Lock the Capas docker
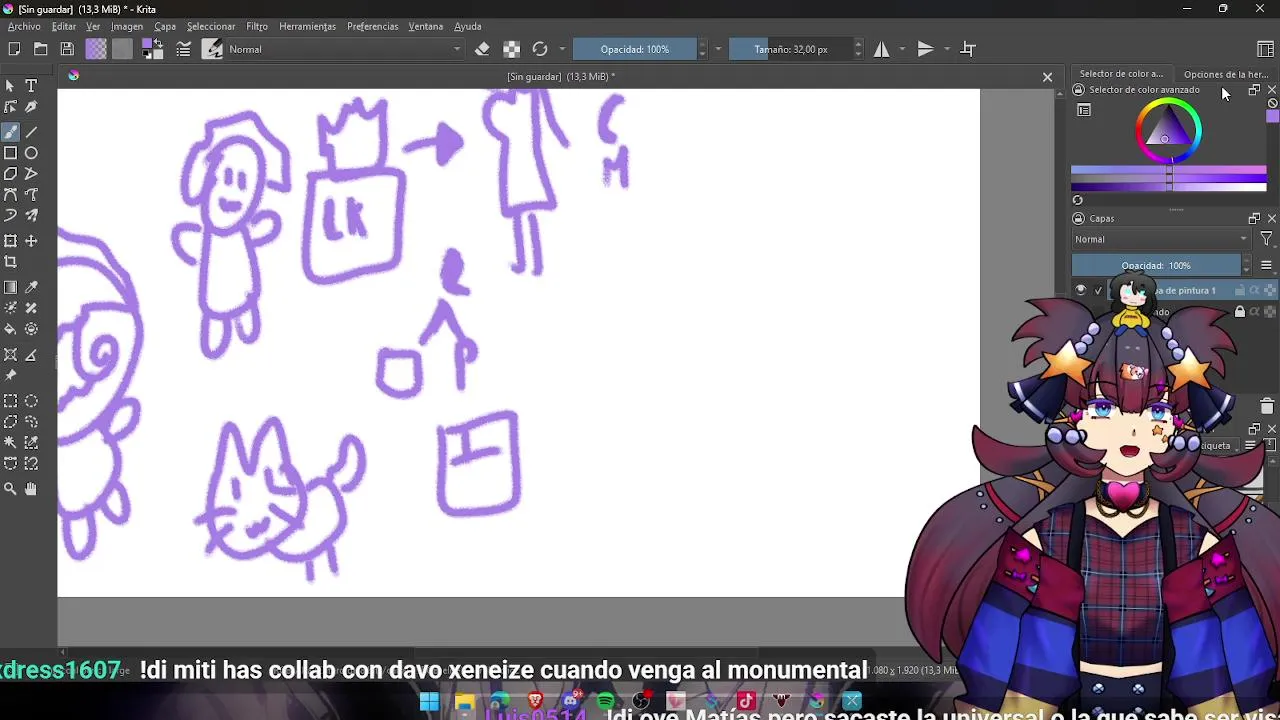 tap(1078, 218)
